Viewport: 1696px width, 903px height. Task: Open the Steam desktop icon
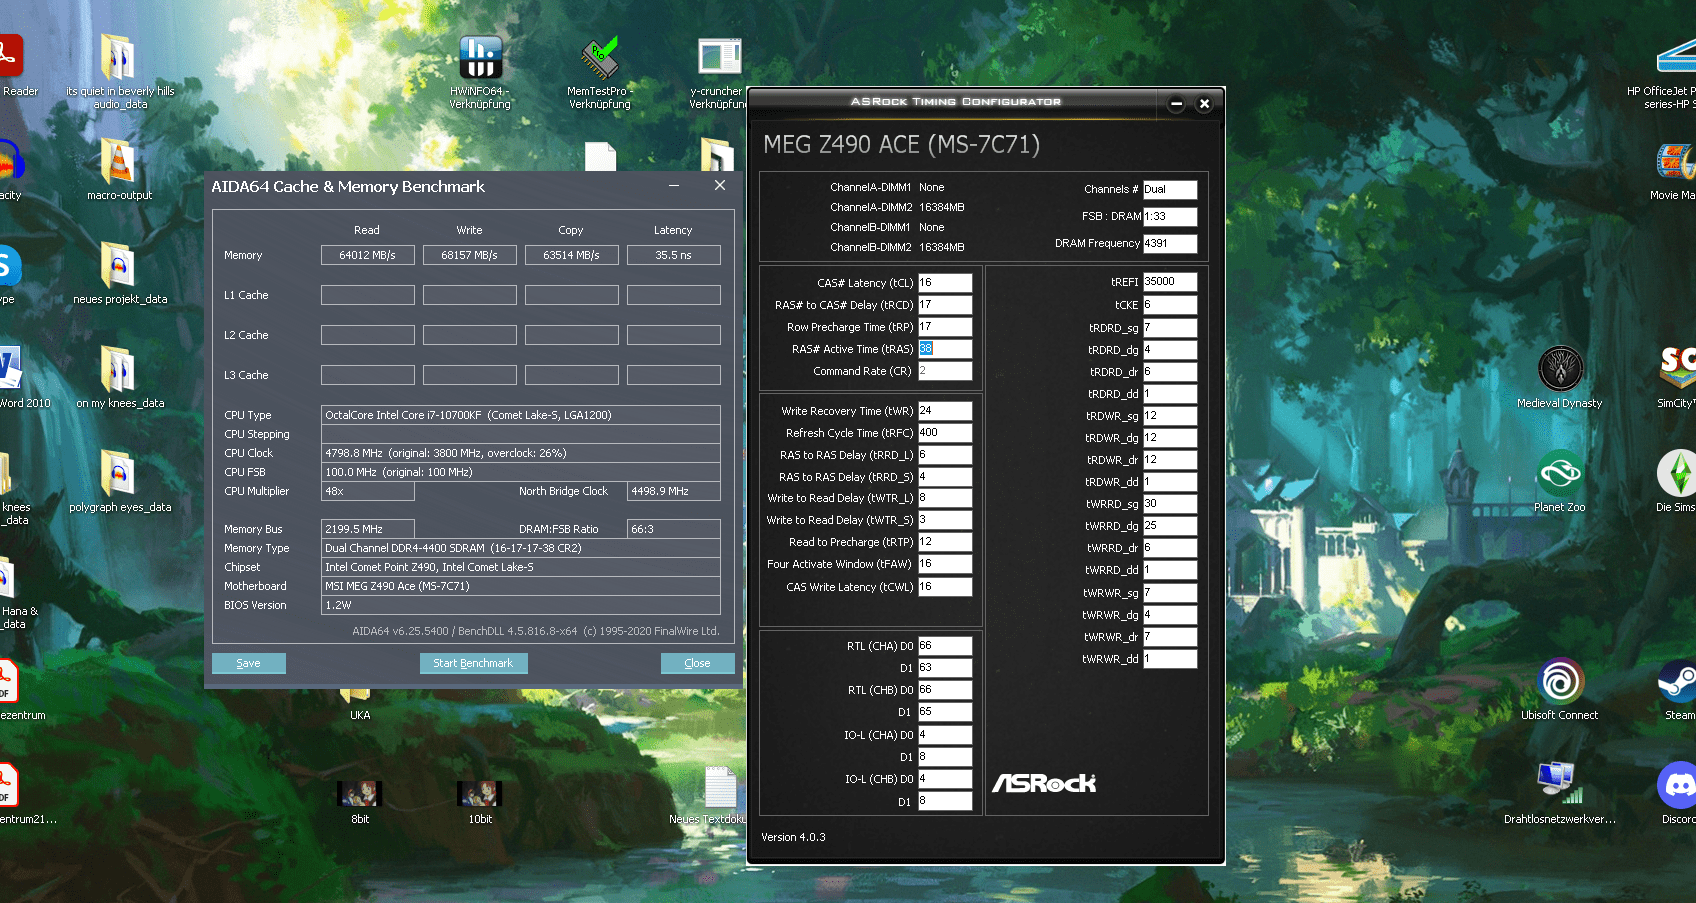tap(1678, 681)
